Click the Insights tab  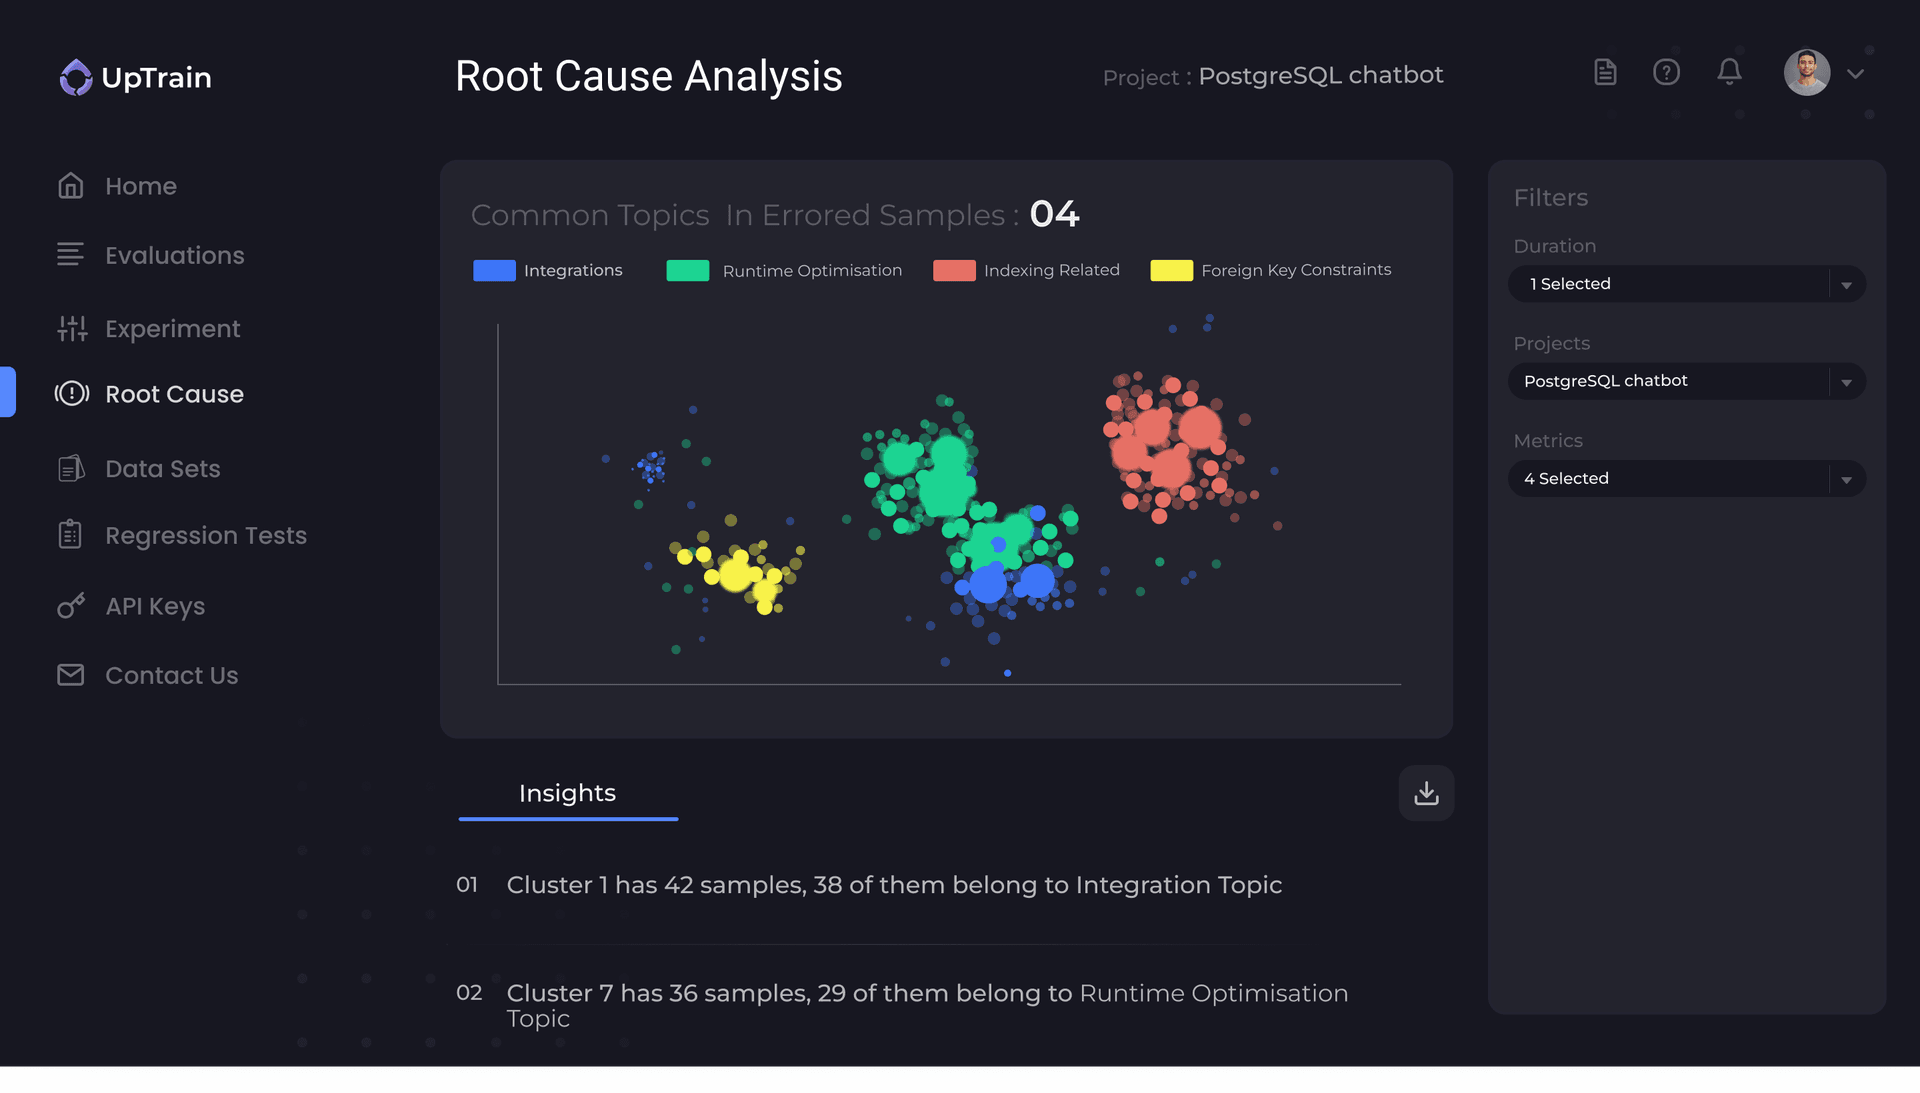567,792
